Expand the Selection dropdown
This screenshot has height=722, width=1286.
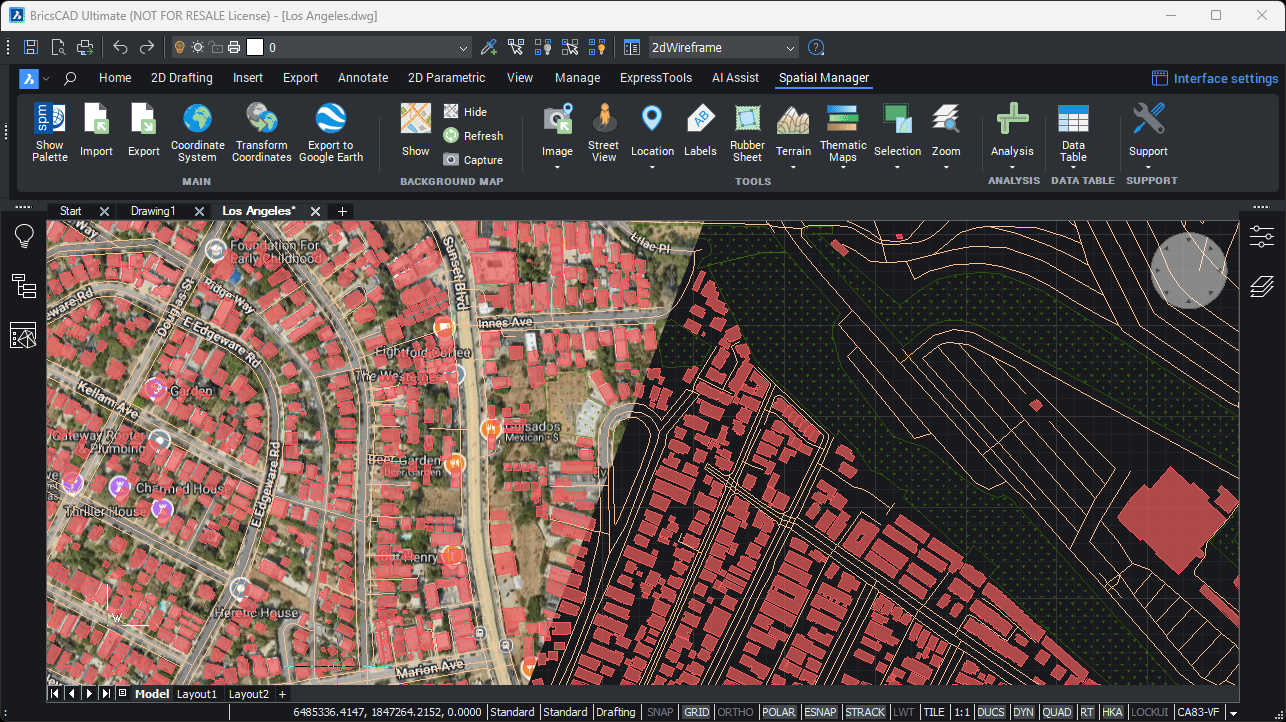click(x=897, y=167)
